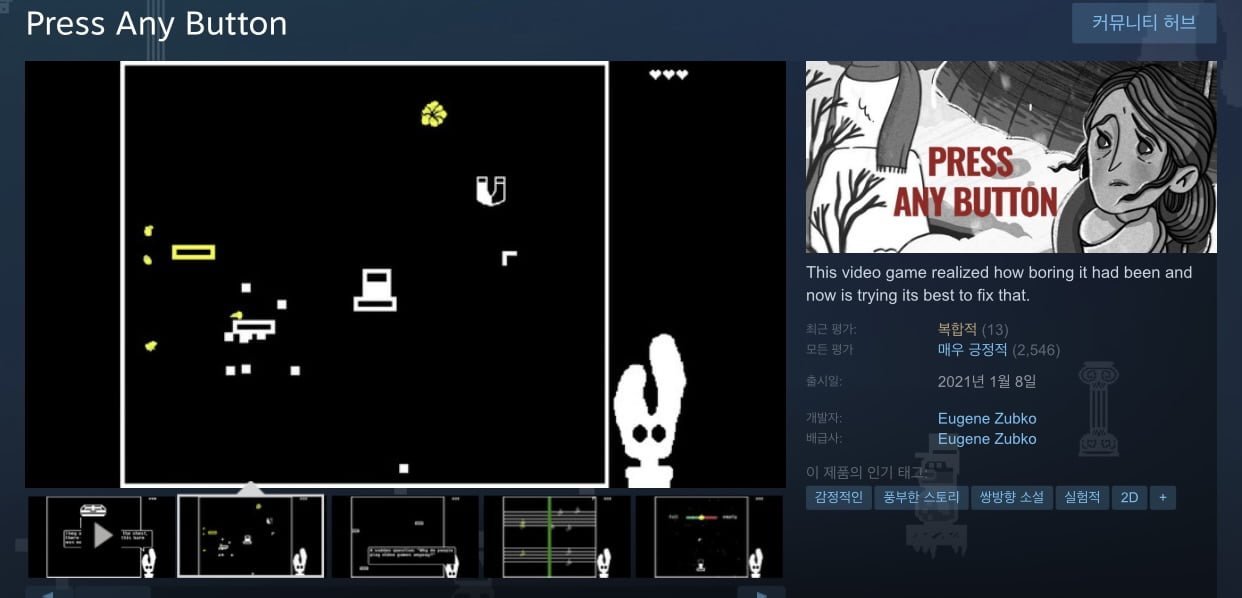The image size is (1242, 598).
Task: Select the 쌍방향 소설 tag
Action: coord(1011,497)
